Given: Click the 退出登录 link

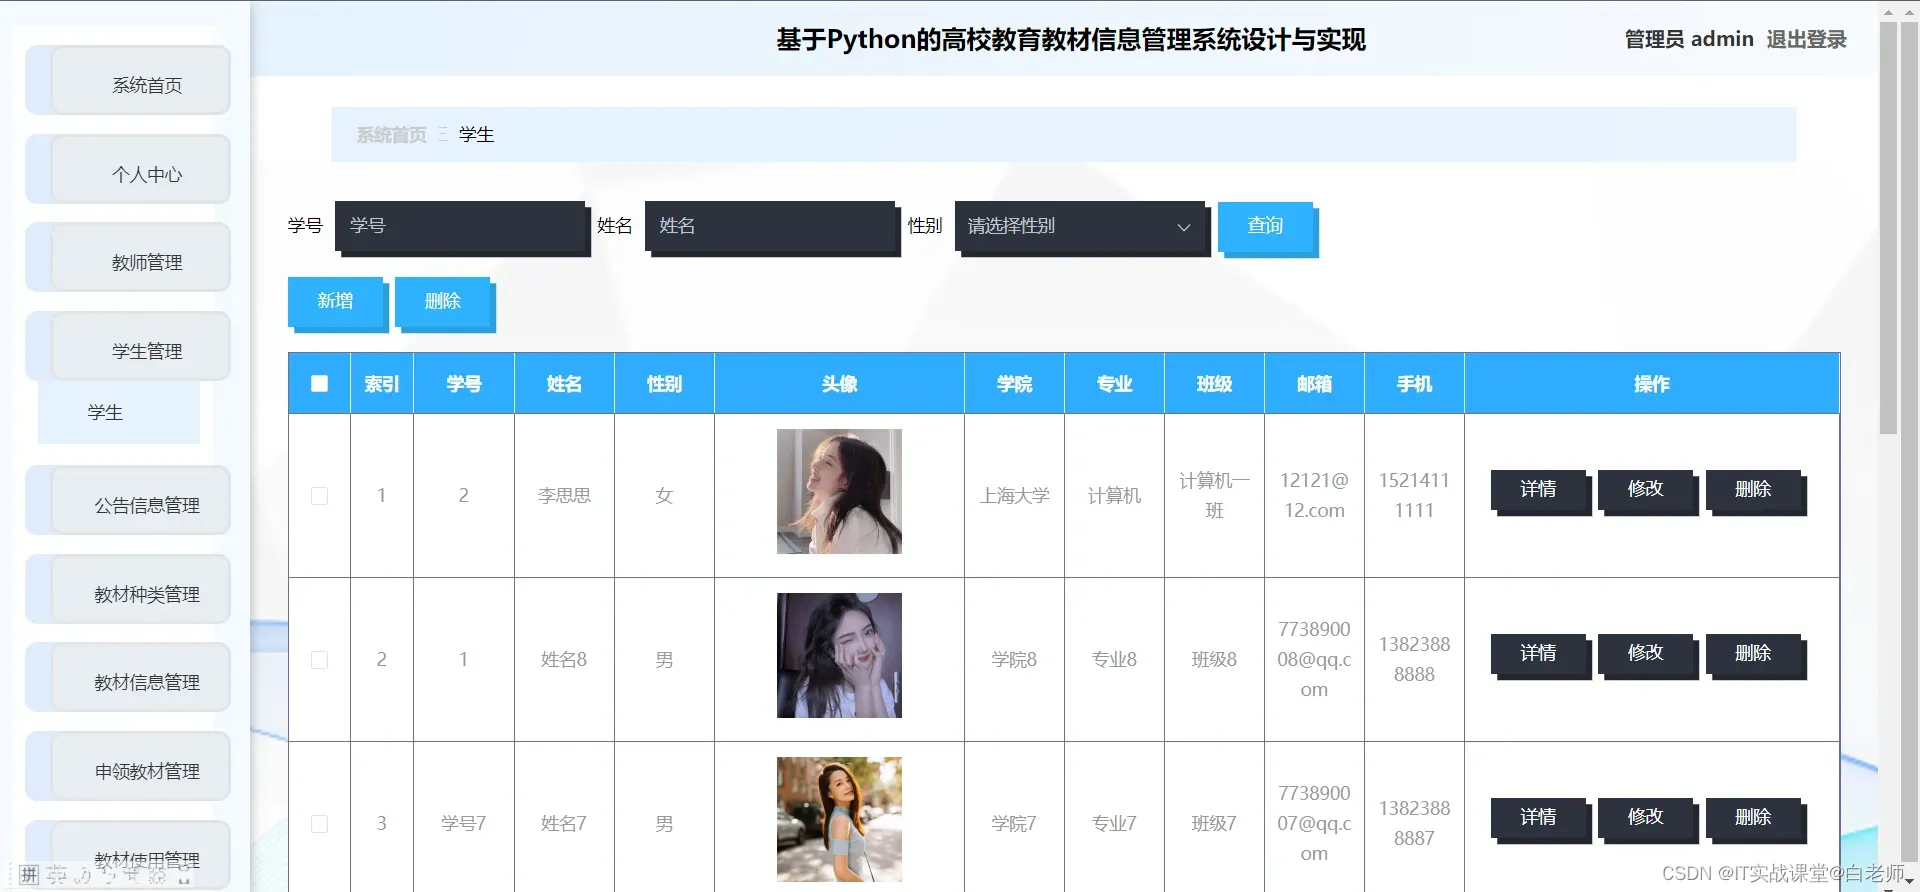Looking at the screenshot, I should coord(1806,39).
